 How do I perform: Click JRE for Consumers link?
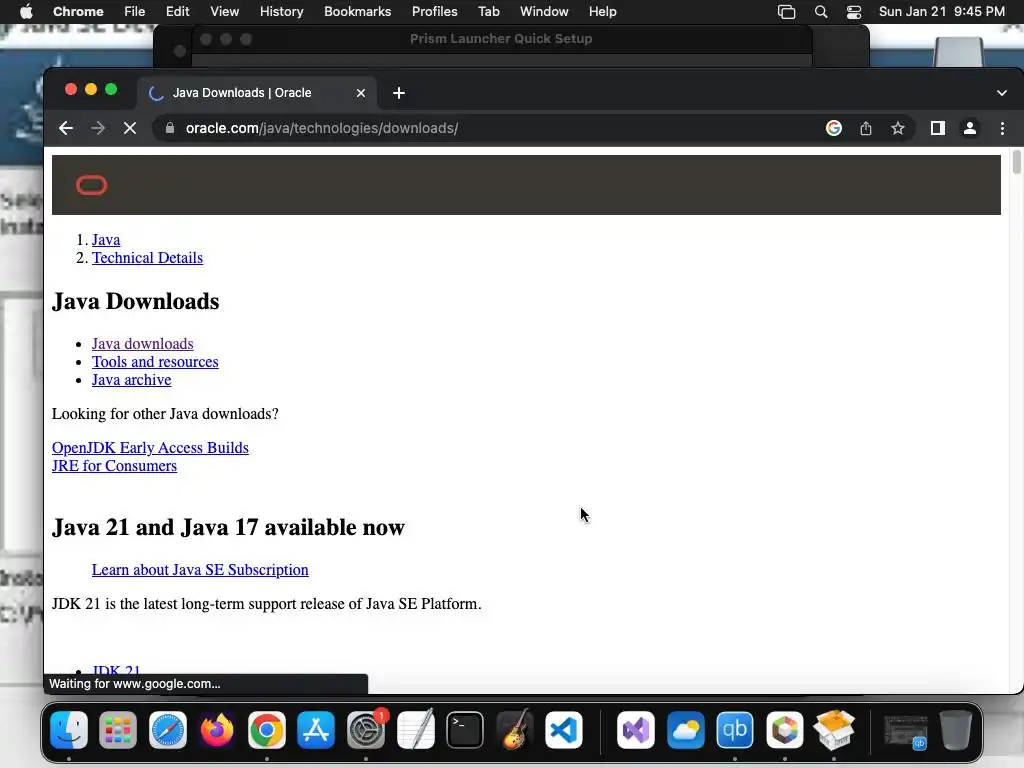tap(114, 466)
